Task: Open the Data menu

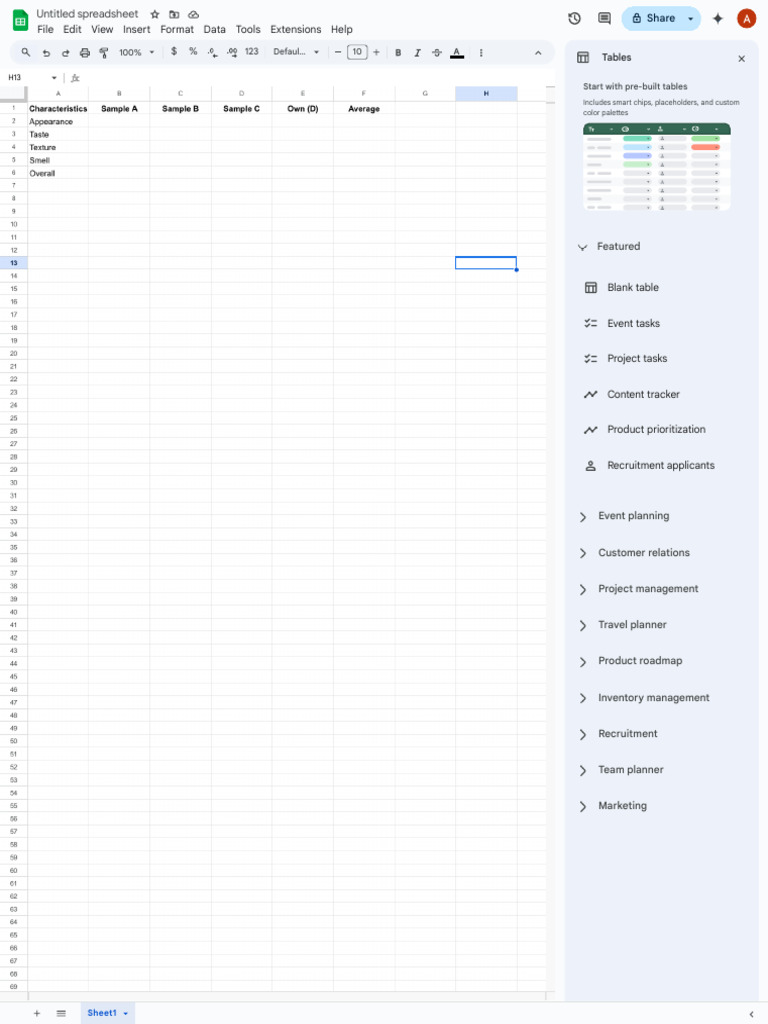Action: click(214, 29)
